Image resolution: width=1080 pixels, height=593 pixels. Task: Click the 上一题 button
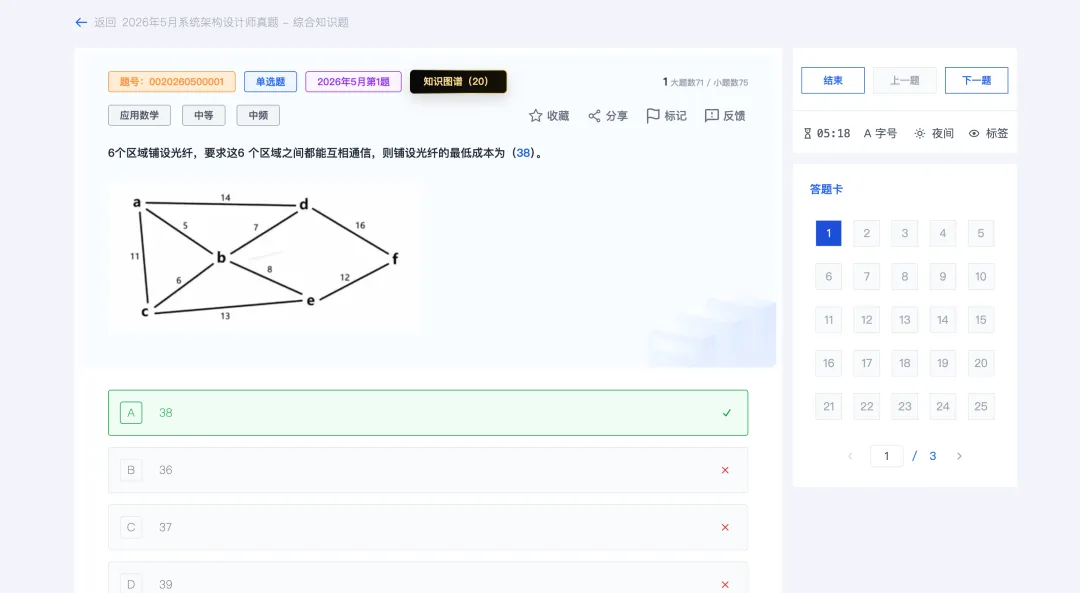[904, 81]
